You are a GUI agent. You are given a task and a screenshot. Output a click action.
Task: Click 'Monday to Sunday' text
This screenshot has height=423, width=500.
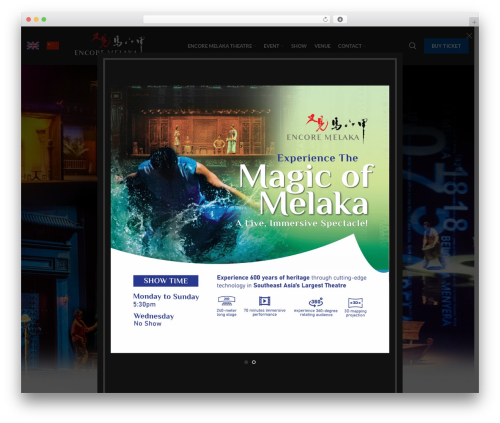[166, 296]
